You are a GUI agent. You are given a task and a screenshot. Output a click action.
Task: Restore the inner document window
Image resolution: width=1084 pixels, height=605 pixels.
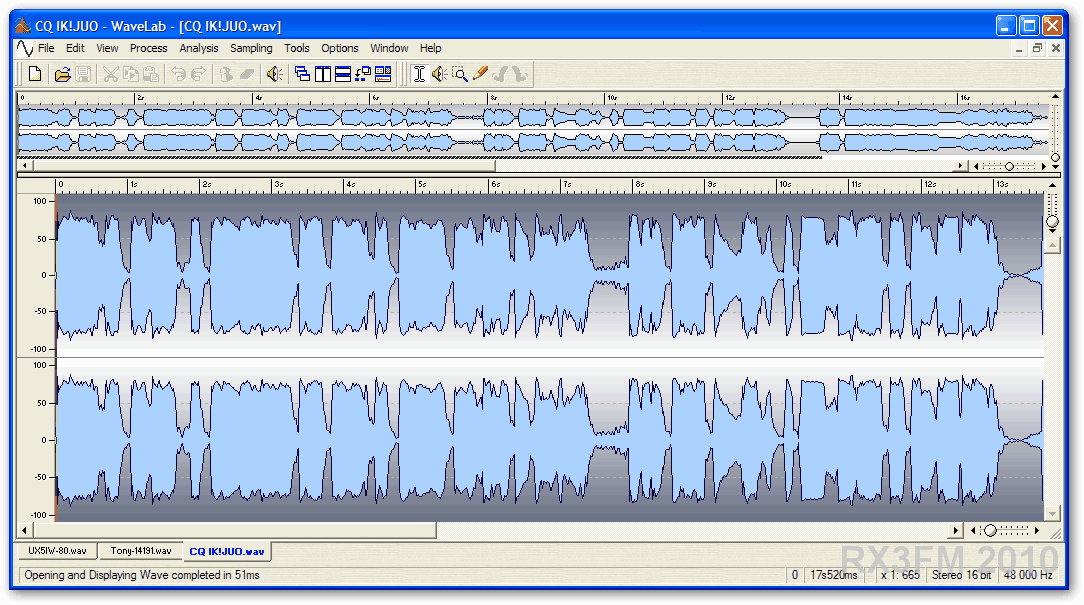(x=1037, y=48)
